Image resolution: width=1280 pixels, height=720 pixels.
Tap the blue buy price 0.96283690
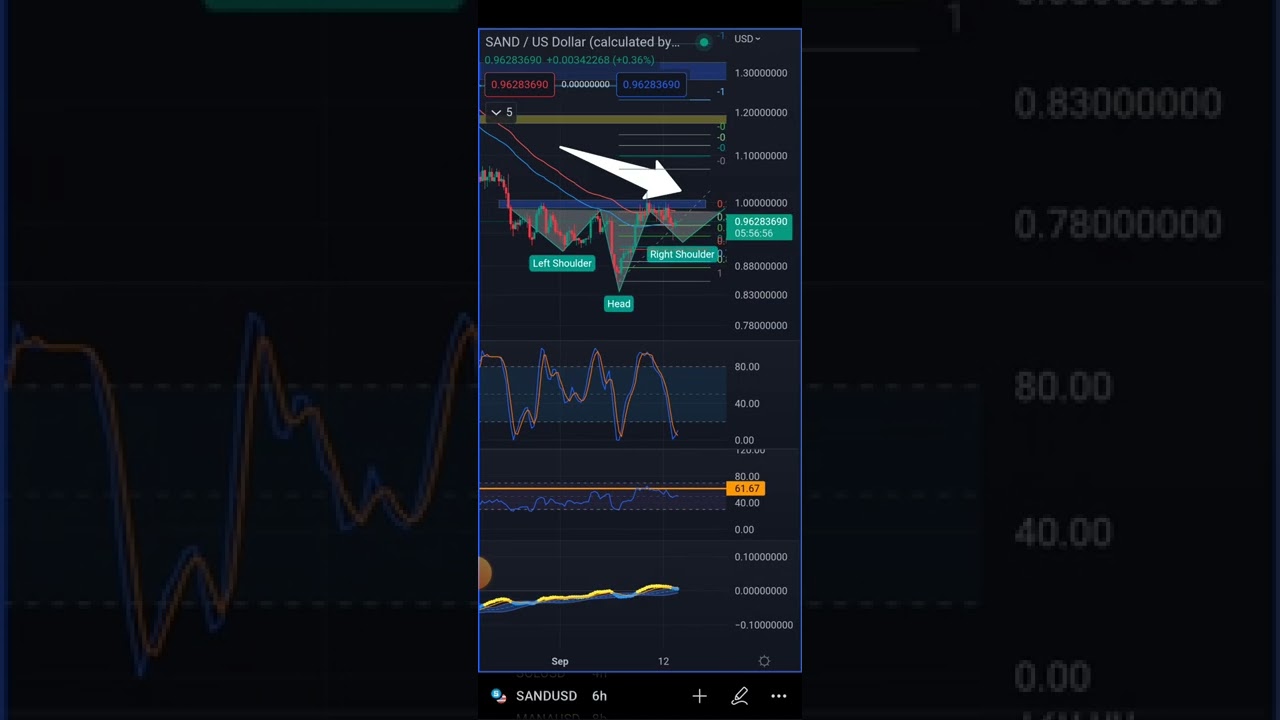click(x=651, y=85)
